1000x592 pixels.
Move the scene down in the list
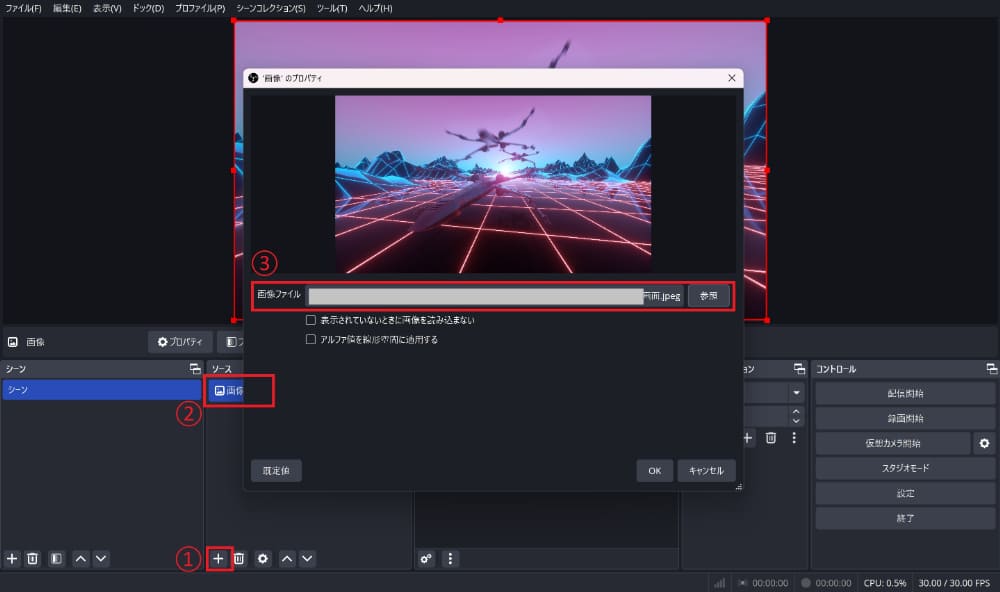[x=101, y=559]
